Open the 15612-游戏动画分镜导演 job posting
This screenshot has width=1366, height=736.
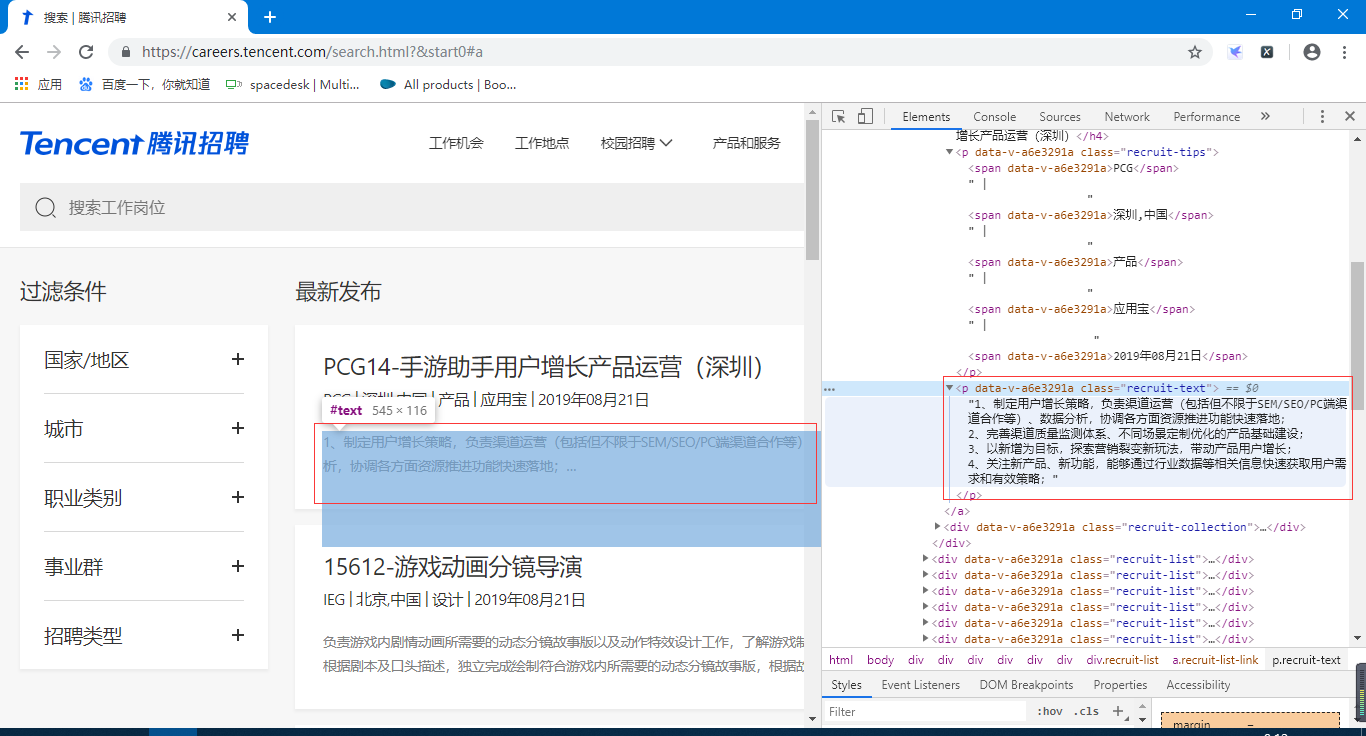click(x=452, y=567)
